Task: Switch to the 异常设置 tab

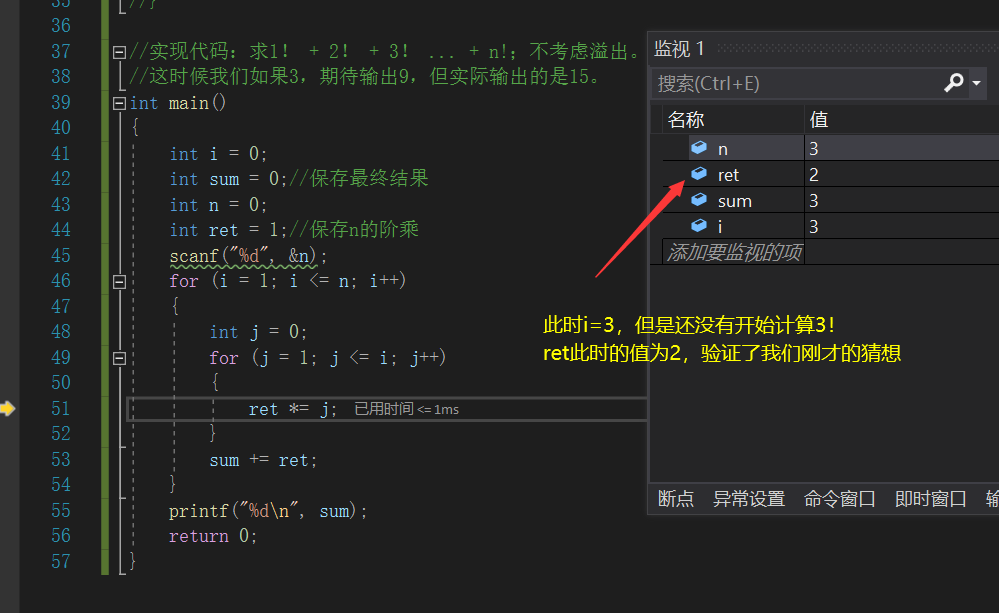Action: (749, 498)
